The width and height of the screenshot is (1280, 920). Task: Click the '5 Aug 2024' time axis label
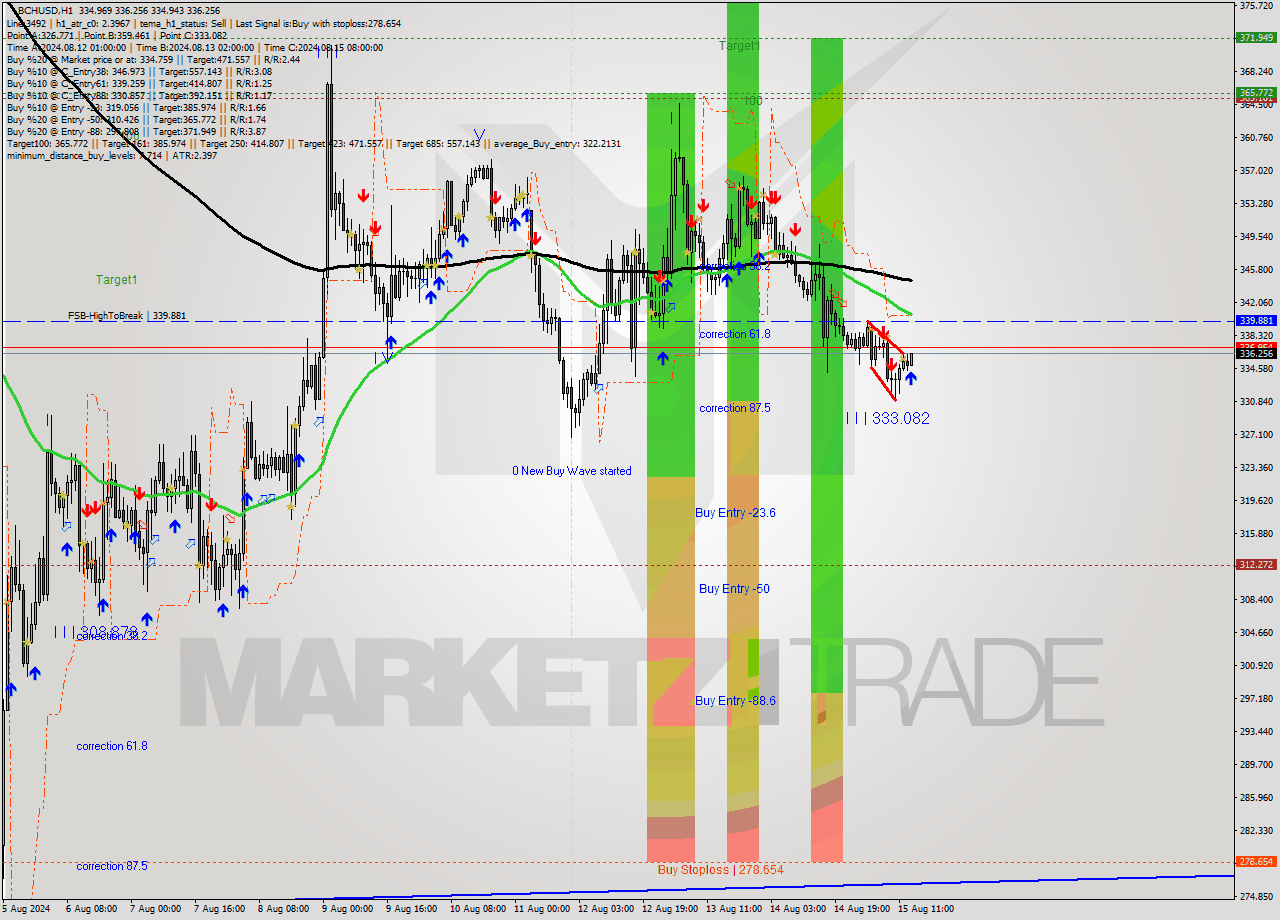tap(28, 909)
